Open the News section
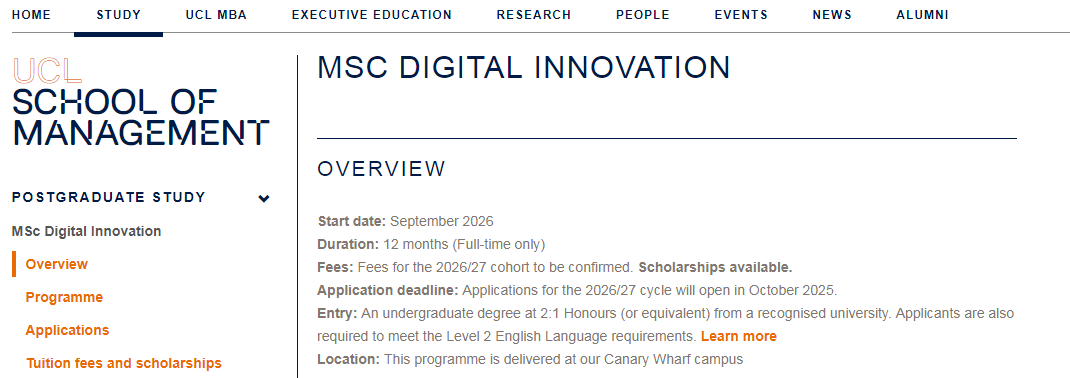Image resolution: width=1070 pixels, height=378 pixels. click(832, 15)
